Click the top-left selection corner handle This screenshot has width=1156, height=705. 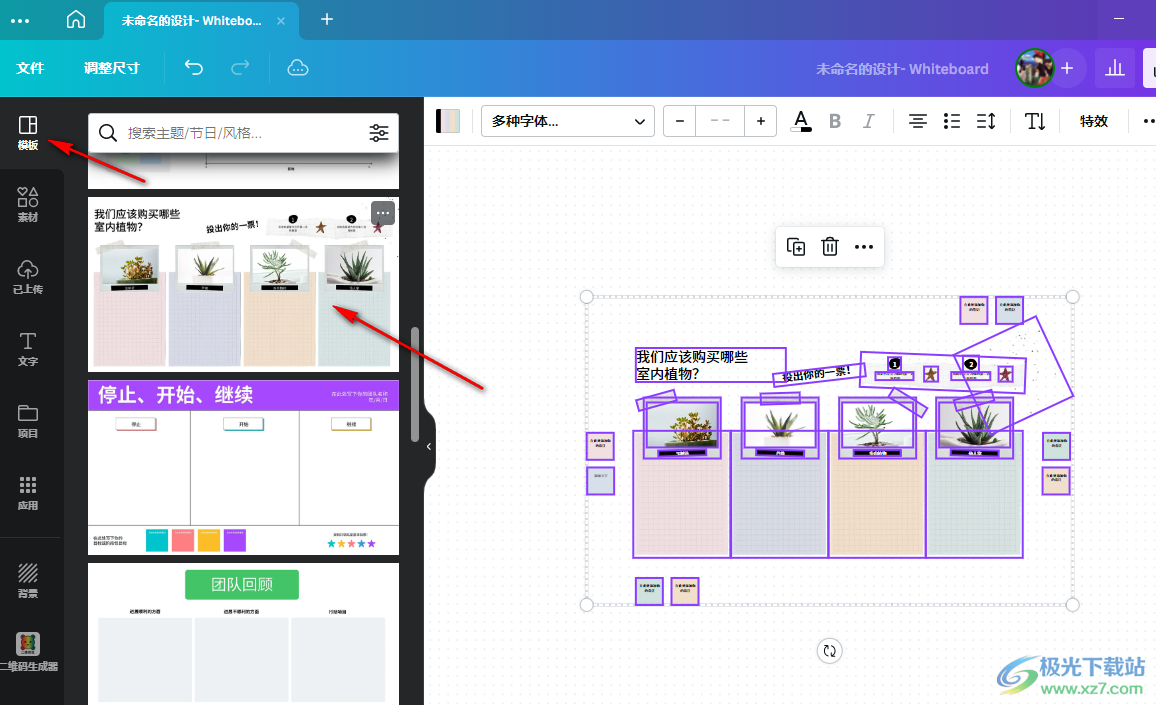pyautogui.click(x=586, y=296)
